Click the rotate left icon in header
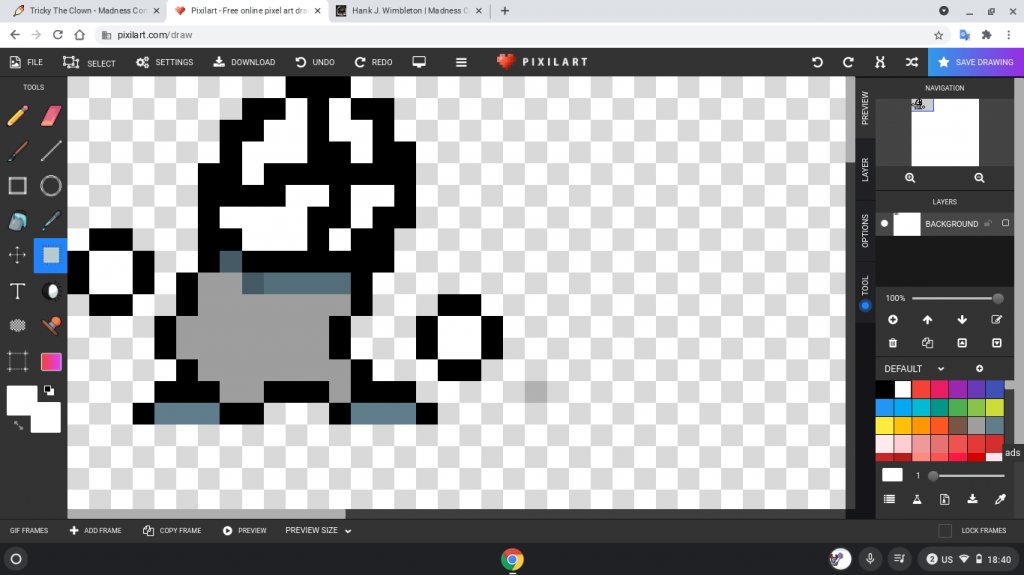This screenshot has height=575, width=1024. 817,62
